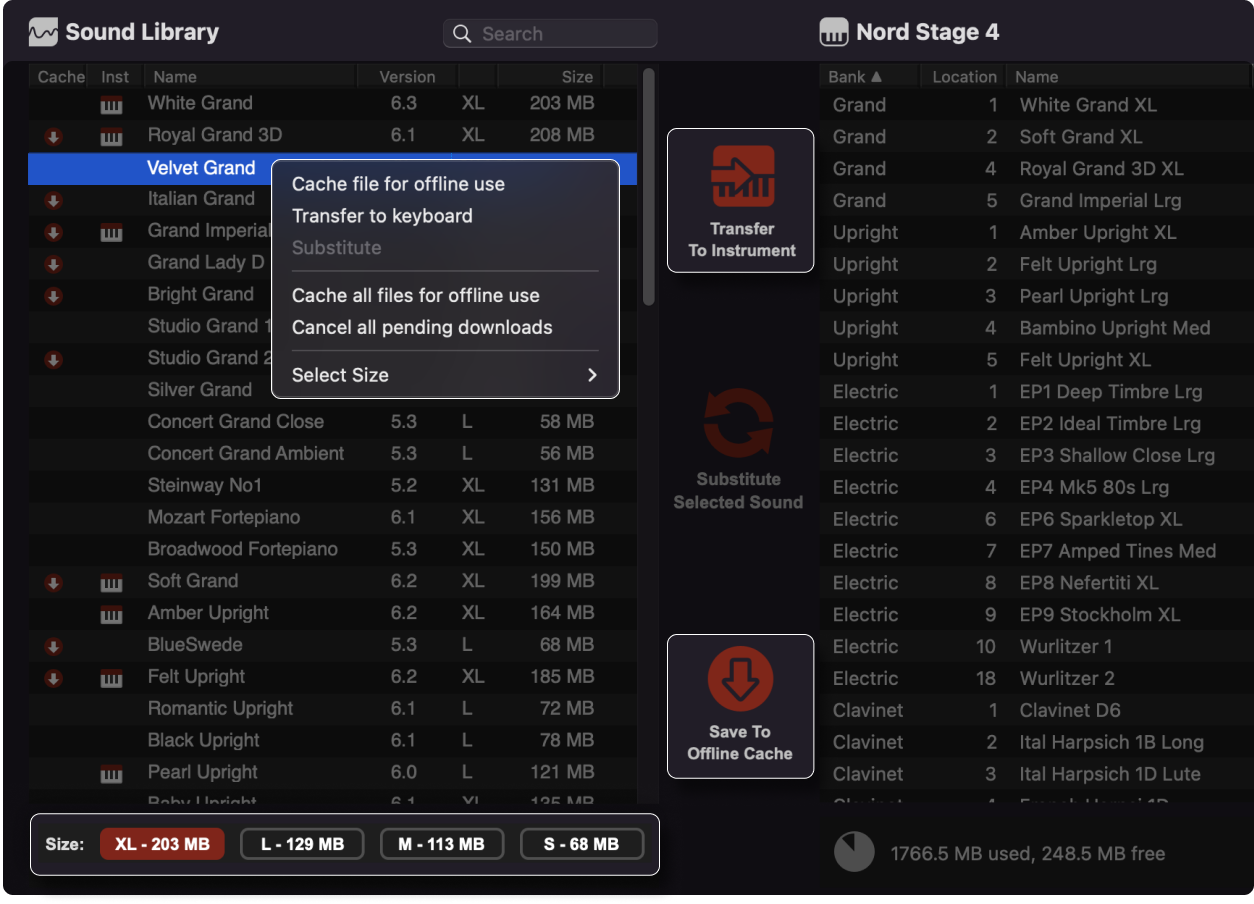Screen dimensions: 1254x904
Task: Click into the Search input field
Action: tap(550, 34)
